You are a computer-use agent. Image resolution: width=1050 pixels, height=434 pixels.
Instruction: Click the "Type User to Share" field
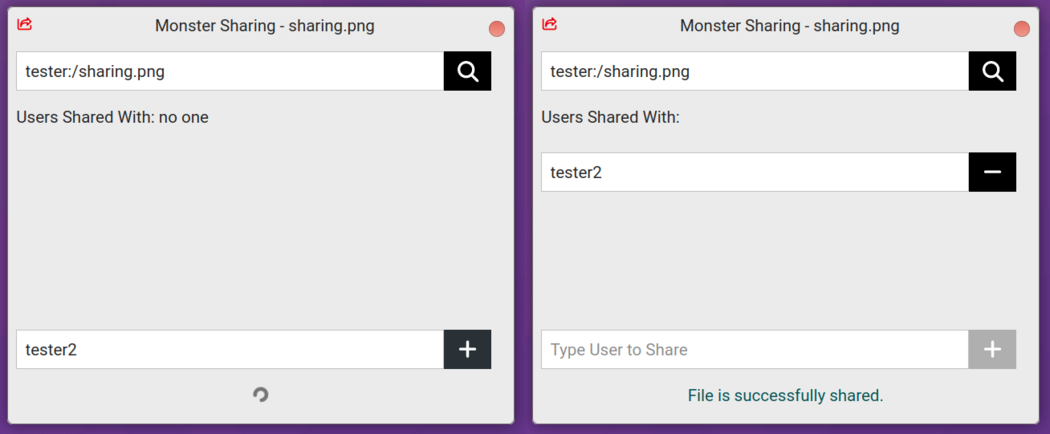(x=755, y=349)
